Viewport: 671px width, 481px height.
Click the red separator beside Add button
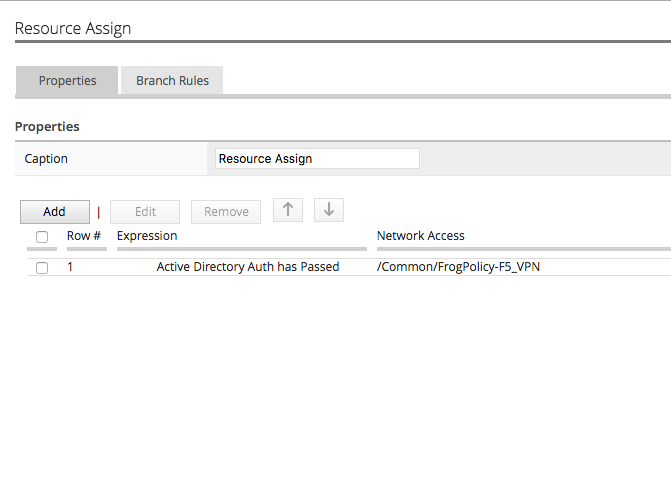pos(99,212)
